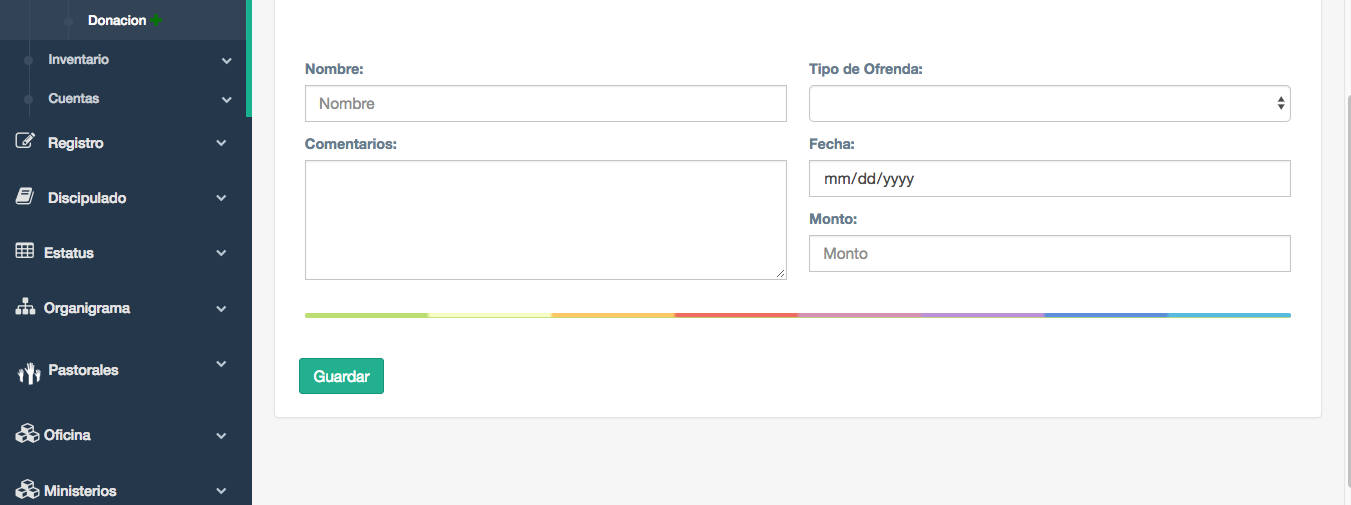Click into the Comentarios text area
The height and width of the screenshot is (505, 1351).
(545, 220)
